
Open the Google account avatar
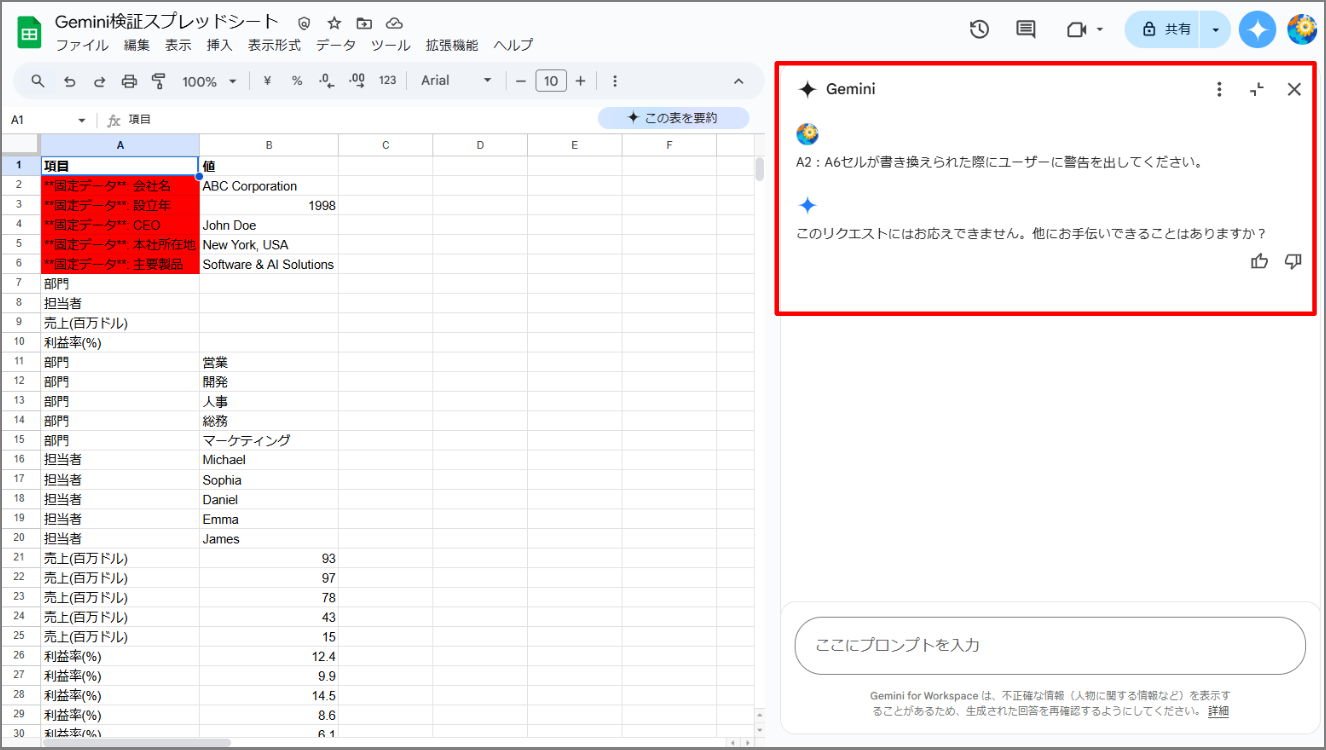click(1301, 30)
